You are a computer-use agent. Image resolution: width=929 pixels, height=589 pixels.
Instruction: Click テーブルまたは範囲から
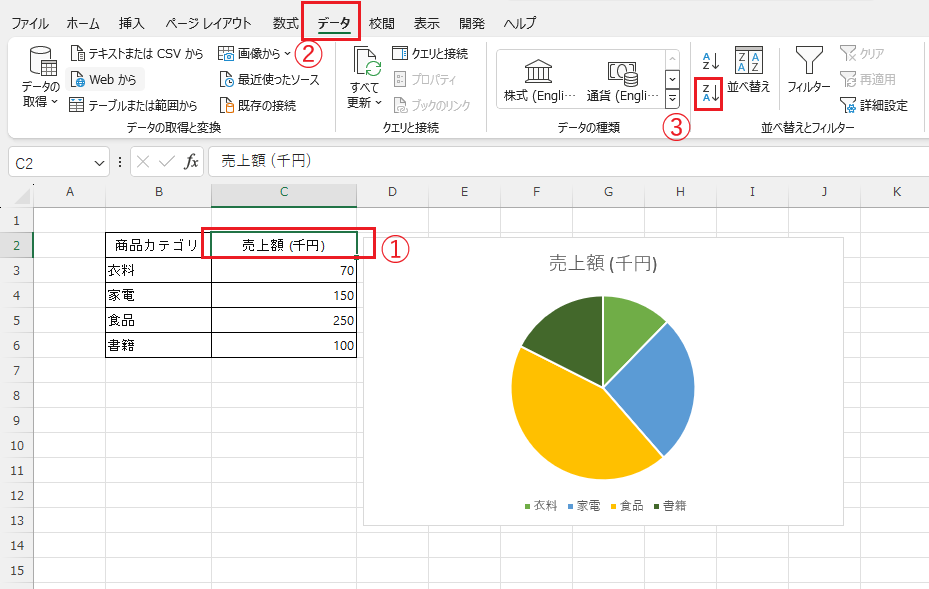tap(133, 105)
